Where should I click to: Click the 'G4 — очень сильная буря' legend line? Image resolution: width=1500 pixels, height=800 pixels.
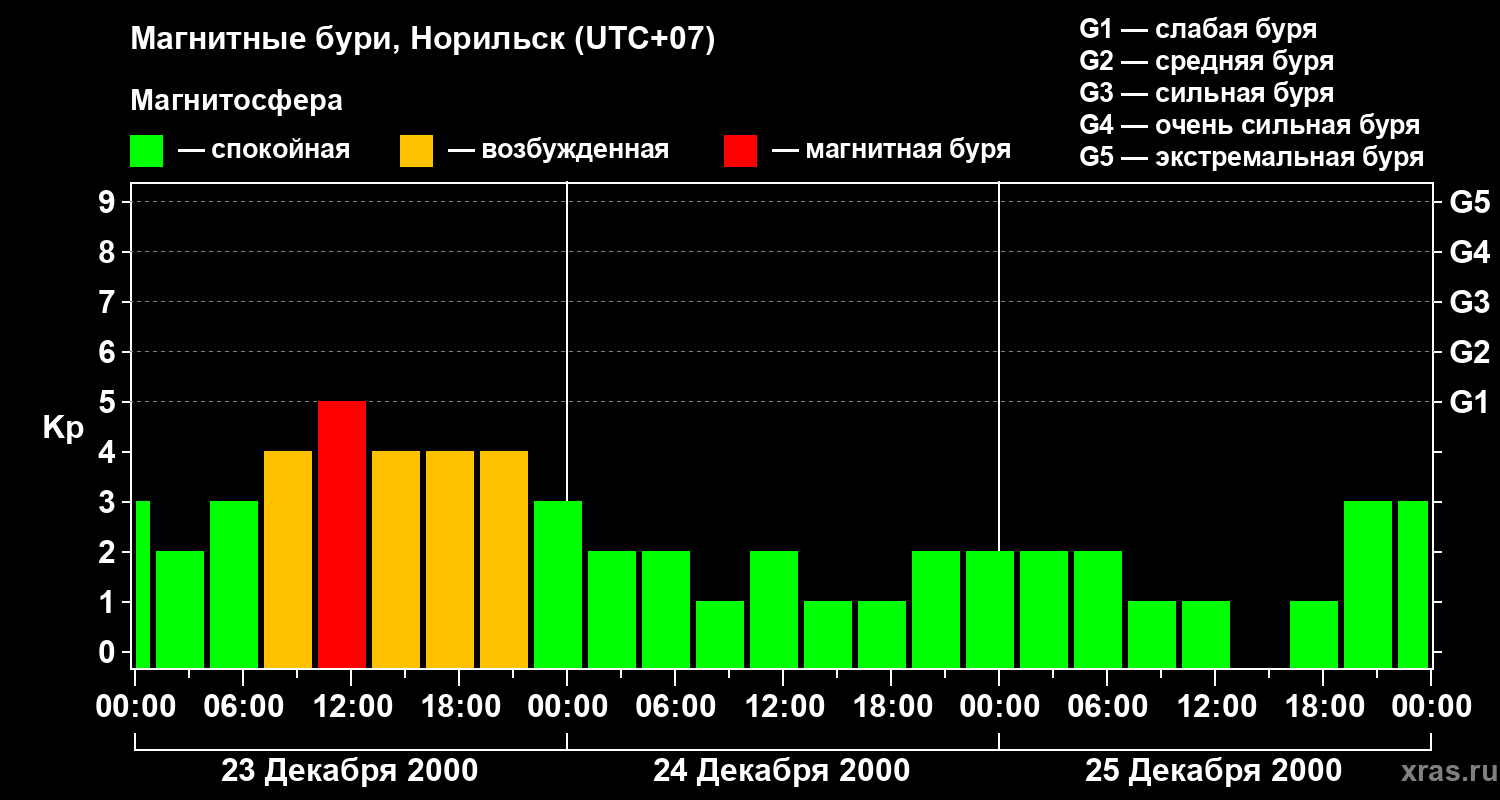point(1250,125)
